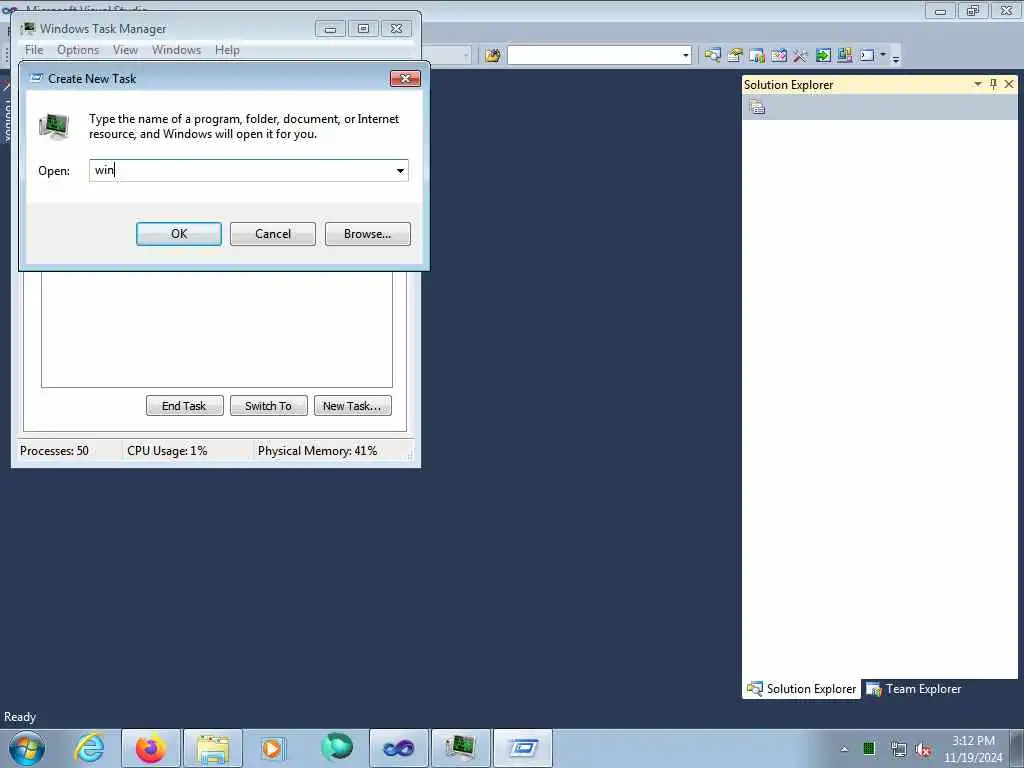
Task: Expand the other windows dropdown arrow
Action: point(883,55)
